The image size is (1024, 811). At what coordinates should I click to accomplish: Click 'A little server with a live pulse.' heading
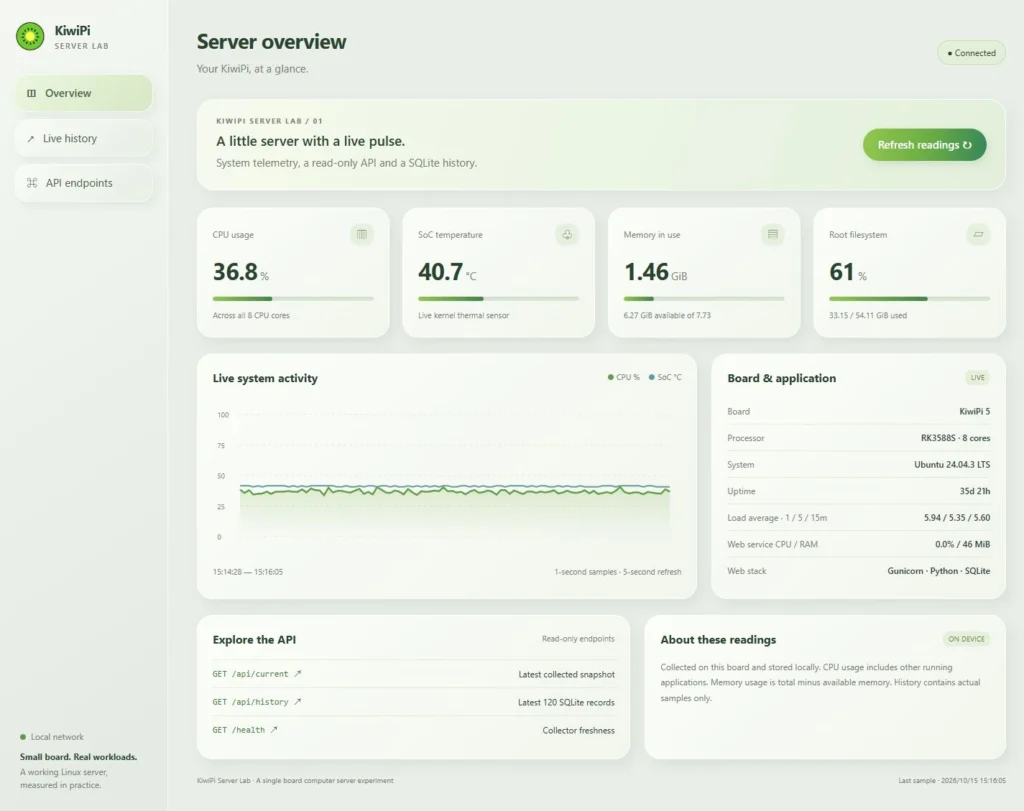(311, 141)
